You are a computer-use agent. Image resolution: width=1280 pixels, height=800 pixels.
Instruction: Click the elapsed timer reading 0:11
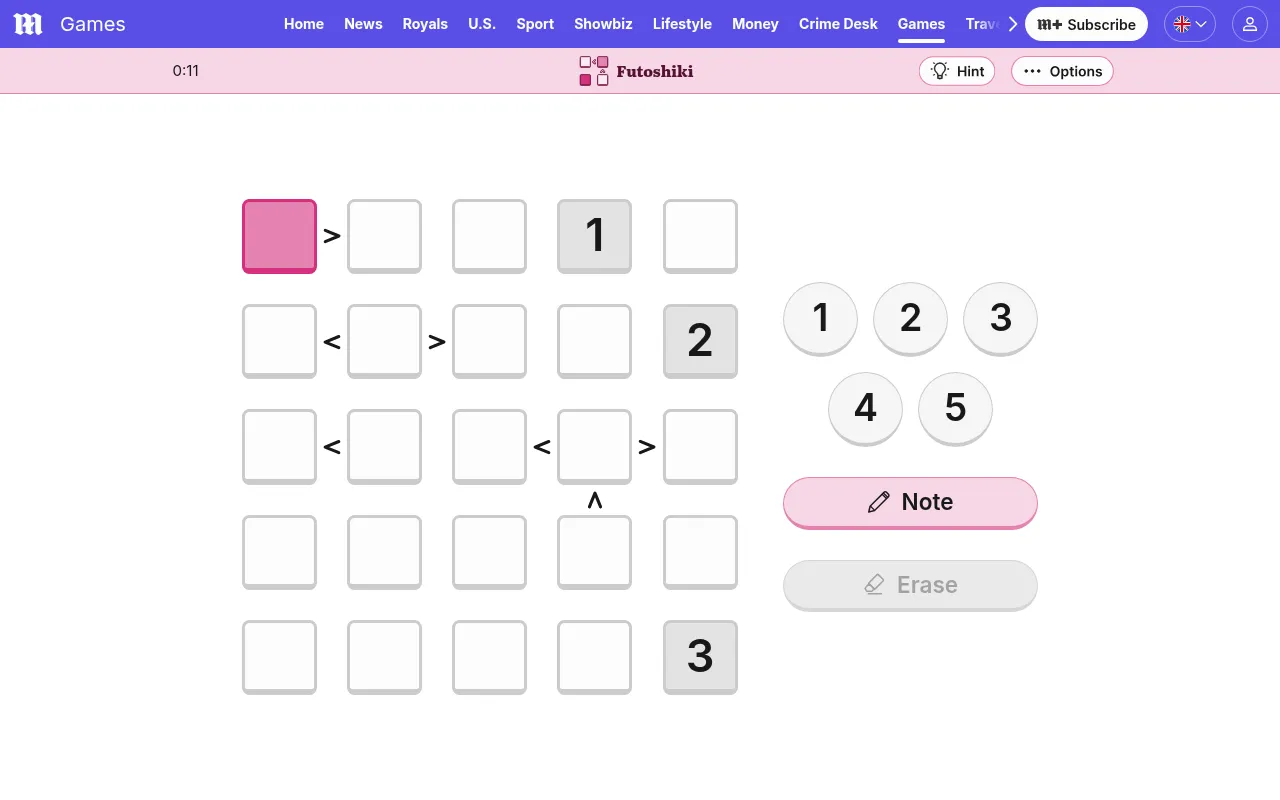tap(186, 71)
